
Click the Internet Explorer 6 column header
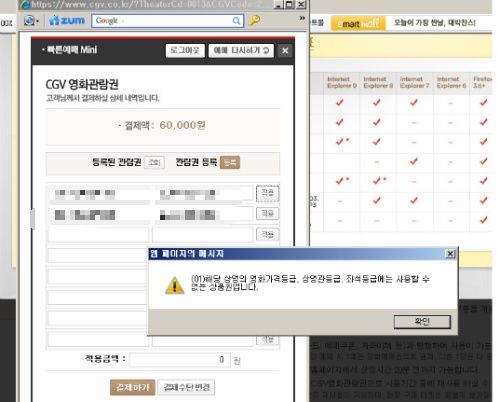click(x=451, y=82)
